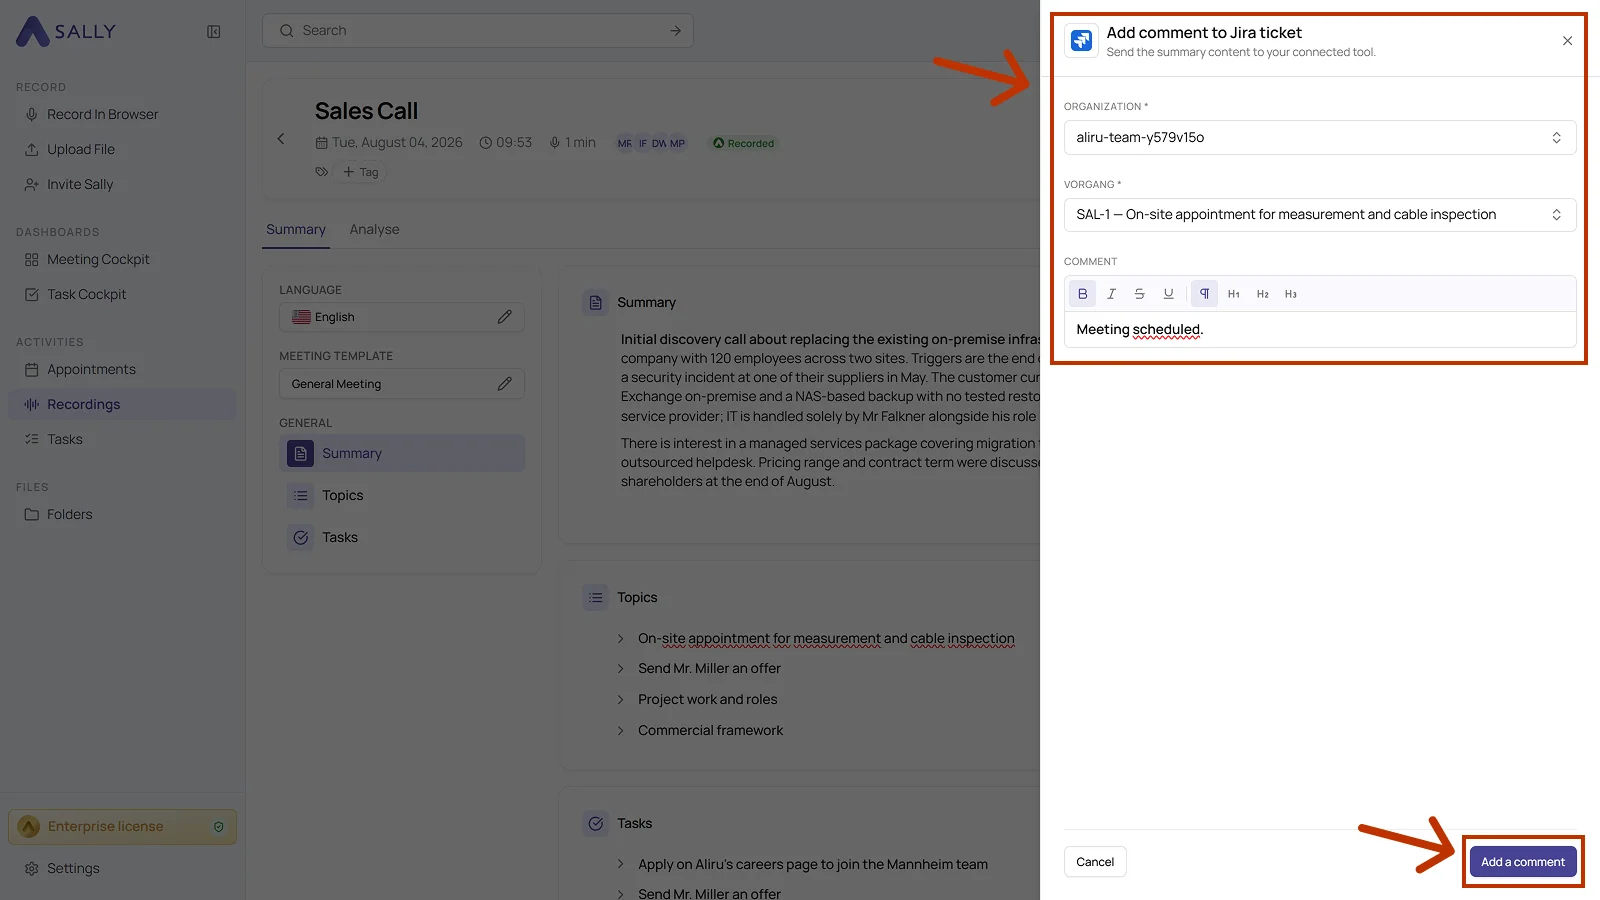Expand topic Project work and roles
This screenshot has width=1600, height=900.
point(620,700)
